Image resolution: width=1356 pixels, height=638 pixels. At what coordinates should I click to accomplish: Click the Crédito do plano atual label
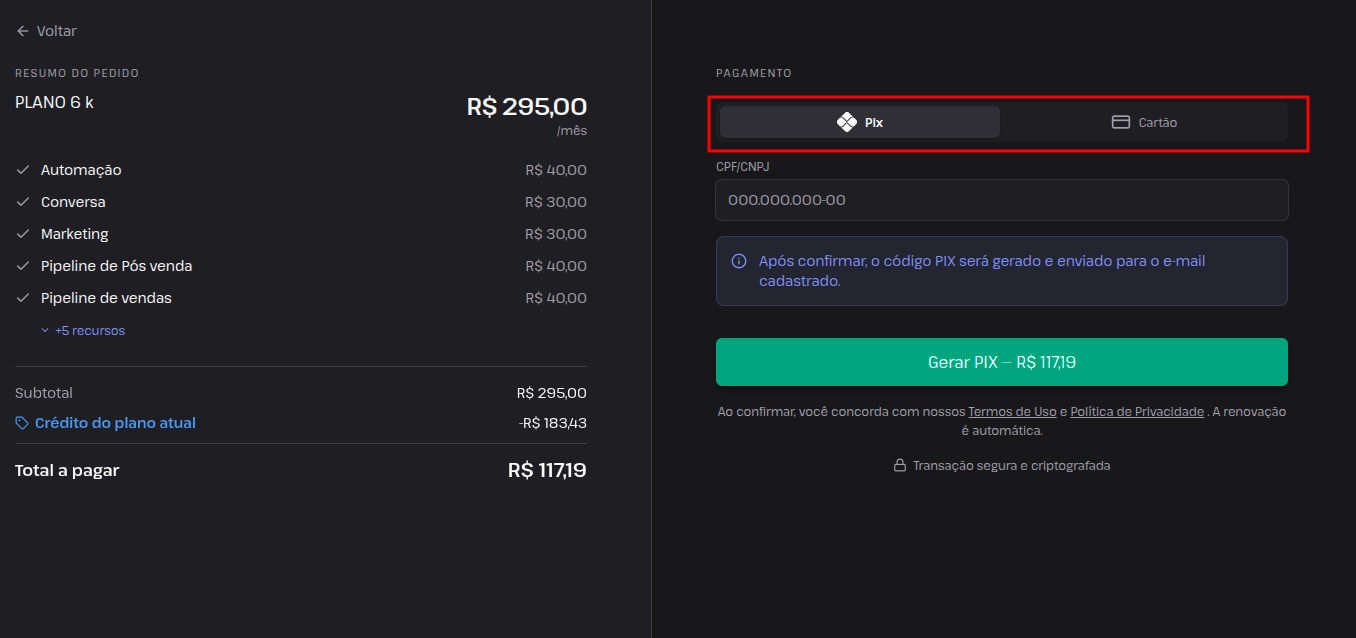tap(115, 423)
